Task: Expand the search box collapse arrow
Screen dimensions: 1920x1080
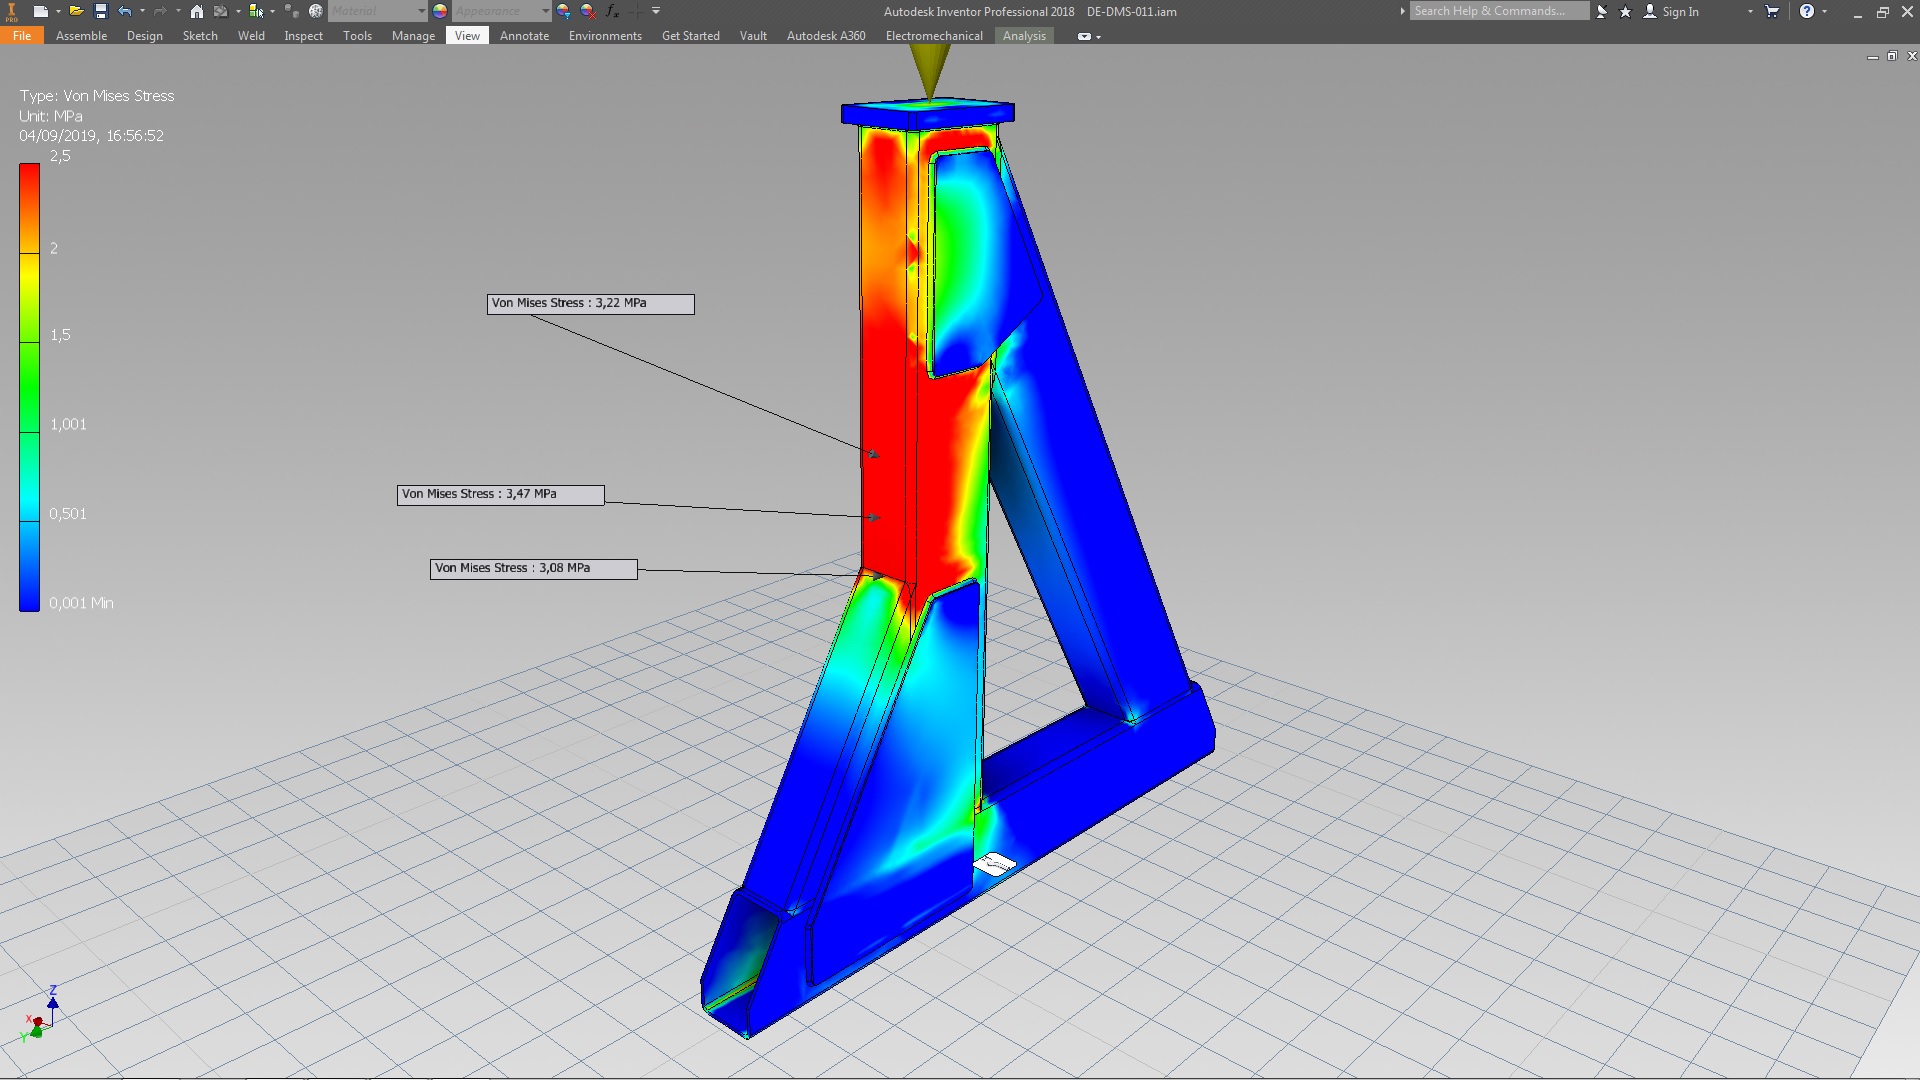Action: [x=1402, y=11]
